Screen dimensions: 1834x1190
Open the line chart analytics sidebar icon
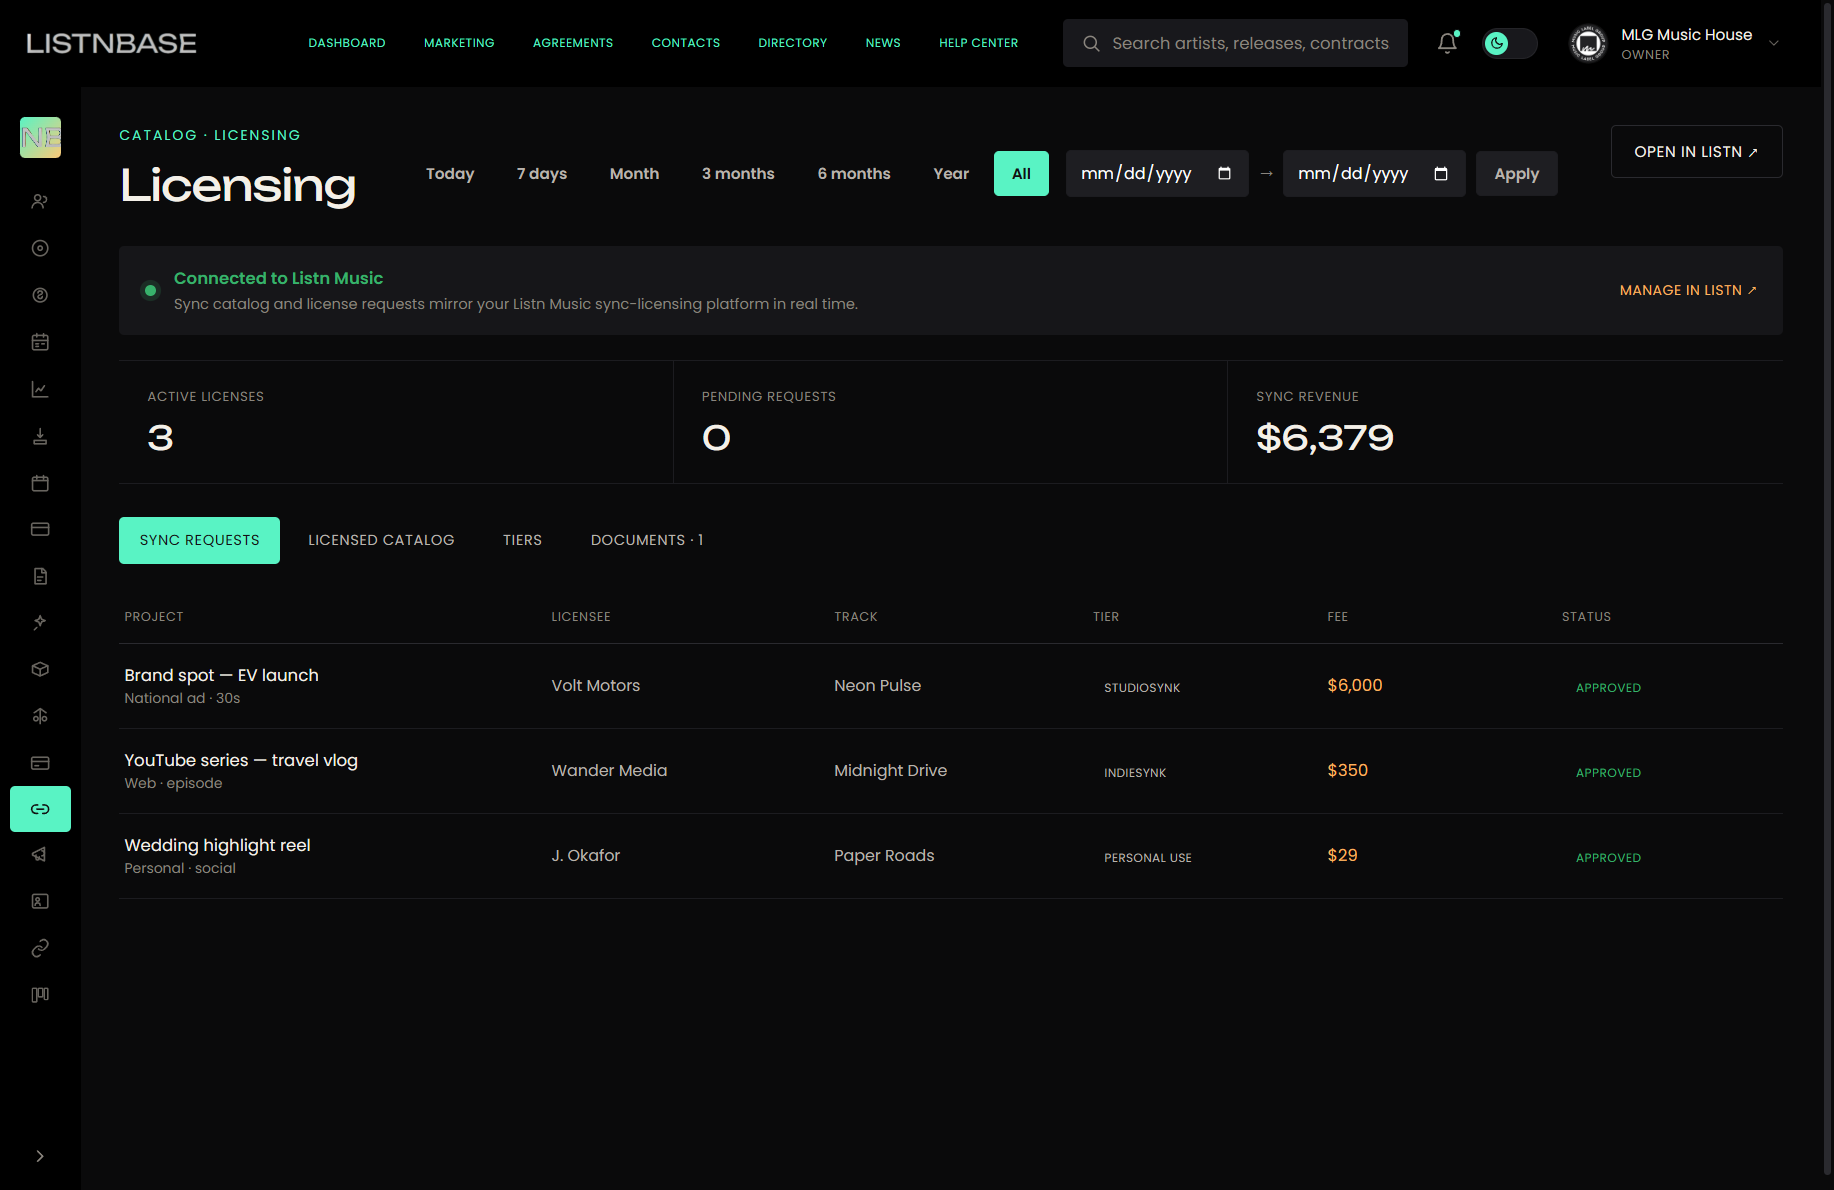tap(40, 389)
